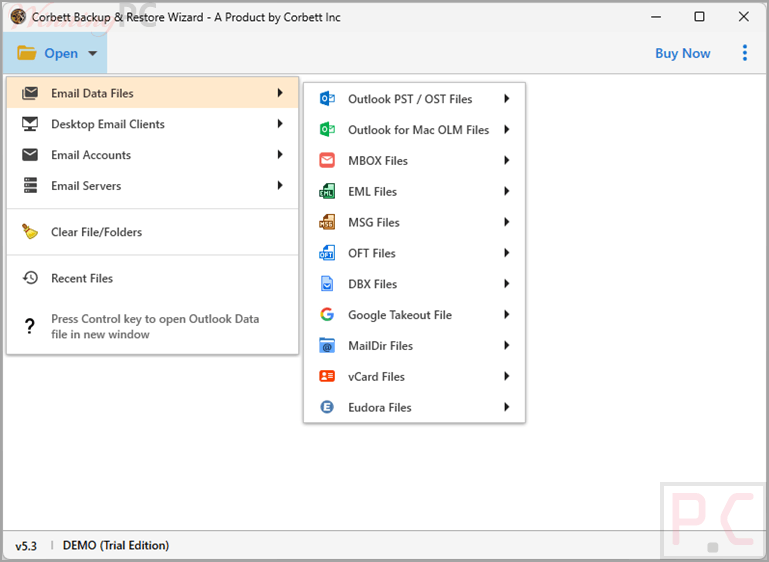Click the Buy Now link
The width and height of the screenshot is (769, 562).
click(x=682, y=53)
